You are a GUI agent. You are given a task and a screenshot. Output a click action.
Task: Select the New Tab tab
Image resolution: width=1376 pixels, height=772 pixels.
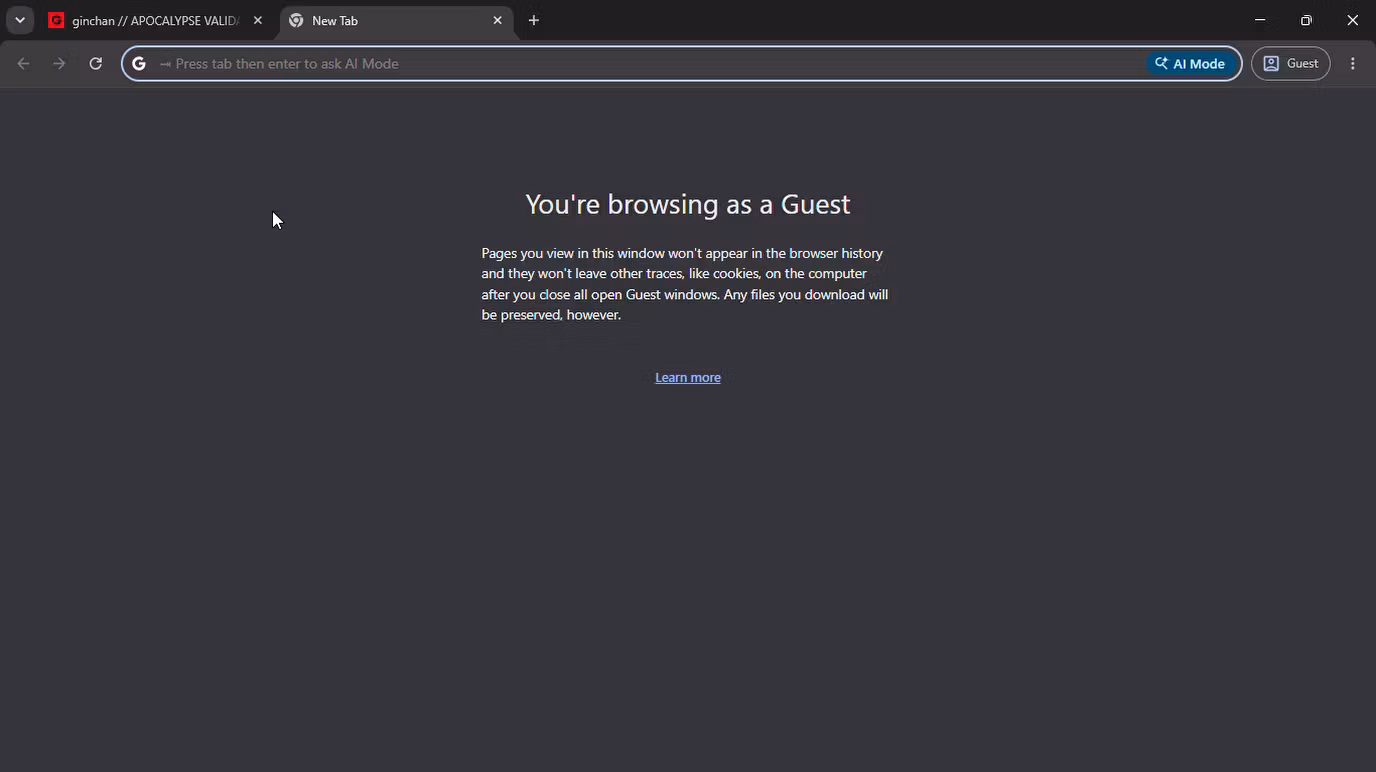(x=397, y=20)
